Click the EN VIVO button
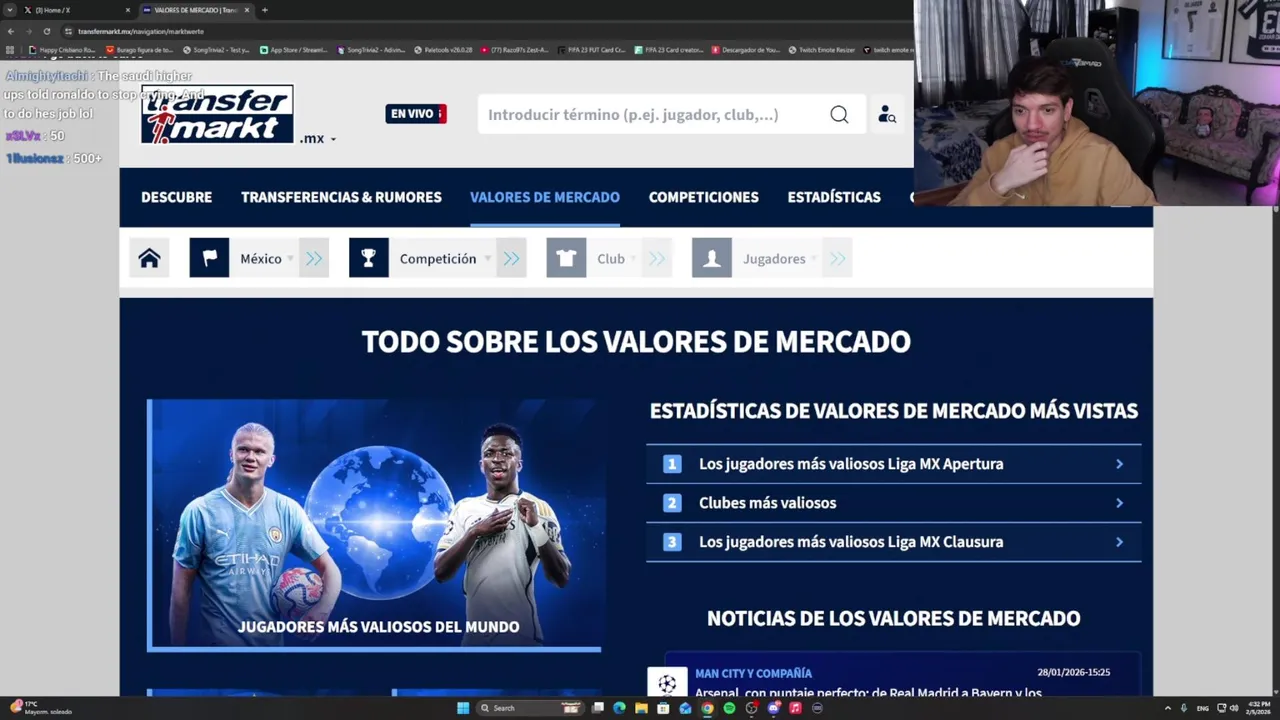1280x720 pixels. pyautogui.click(x=416, y=114)
